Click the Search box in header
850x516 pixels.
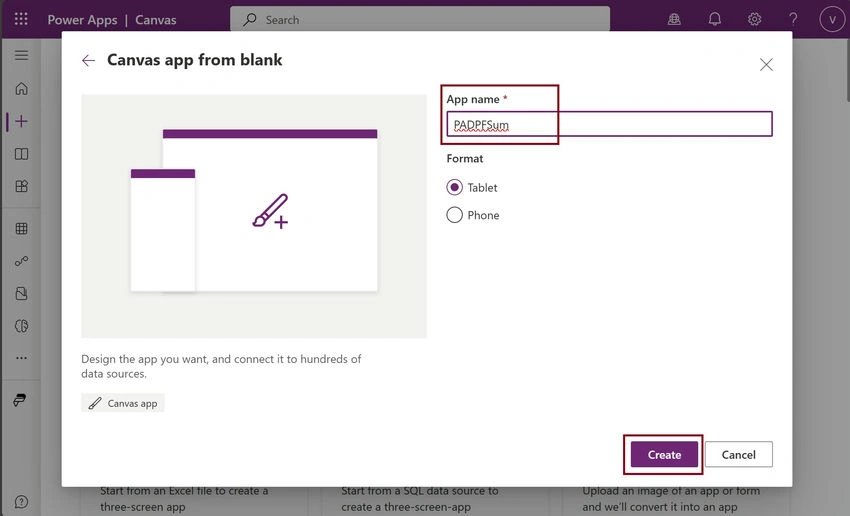tap(420, 20)
